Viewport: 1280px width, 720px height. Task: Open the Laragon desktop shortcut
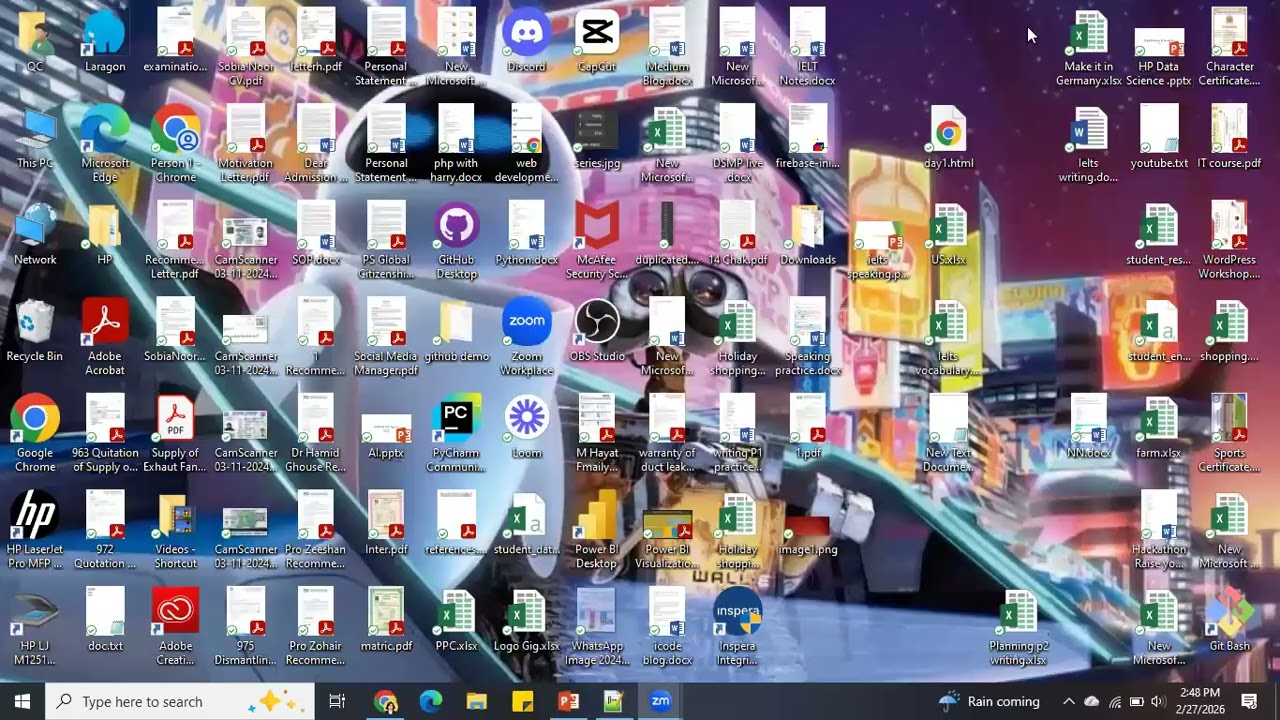tap(105, 42)
